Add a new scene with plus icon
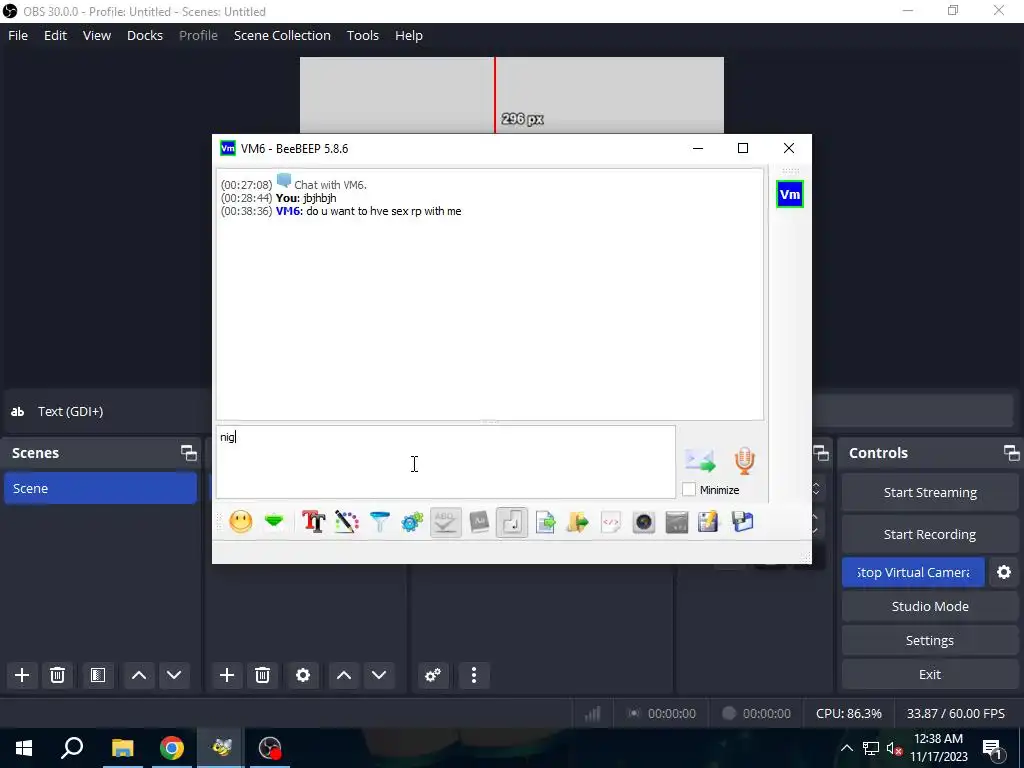Viewport: 1024px width, 768px height. click(22, 675)
